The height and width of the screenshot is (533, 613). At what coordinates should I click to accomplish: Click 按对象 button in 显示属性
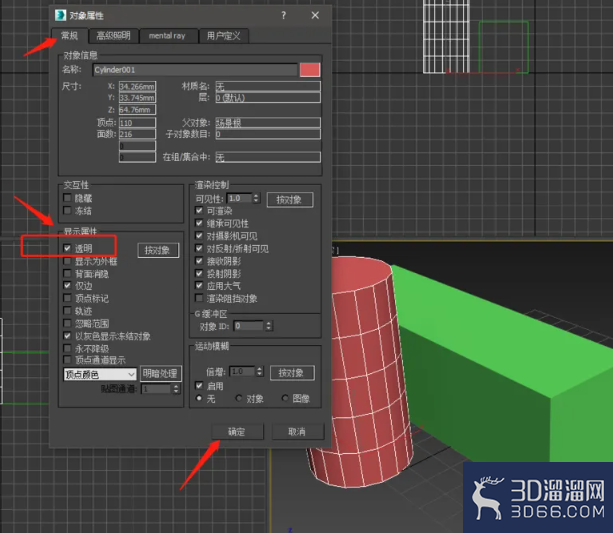tap(158, 250)
